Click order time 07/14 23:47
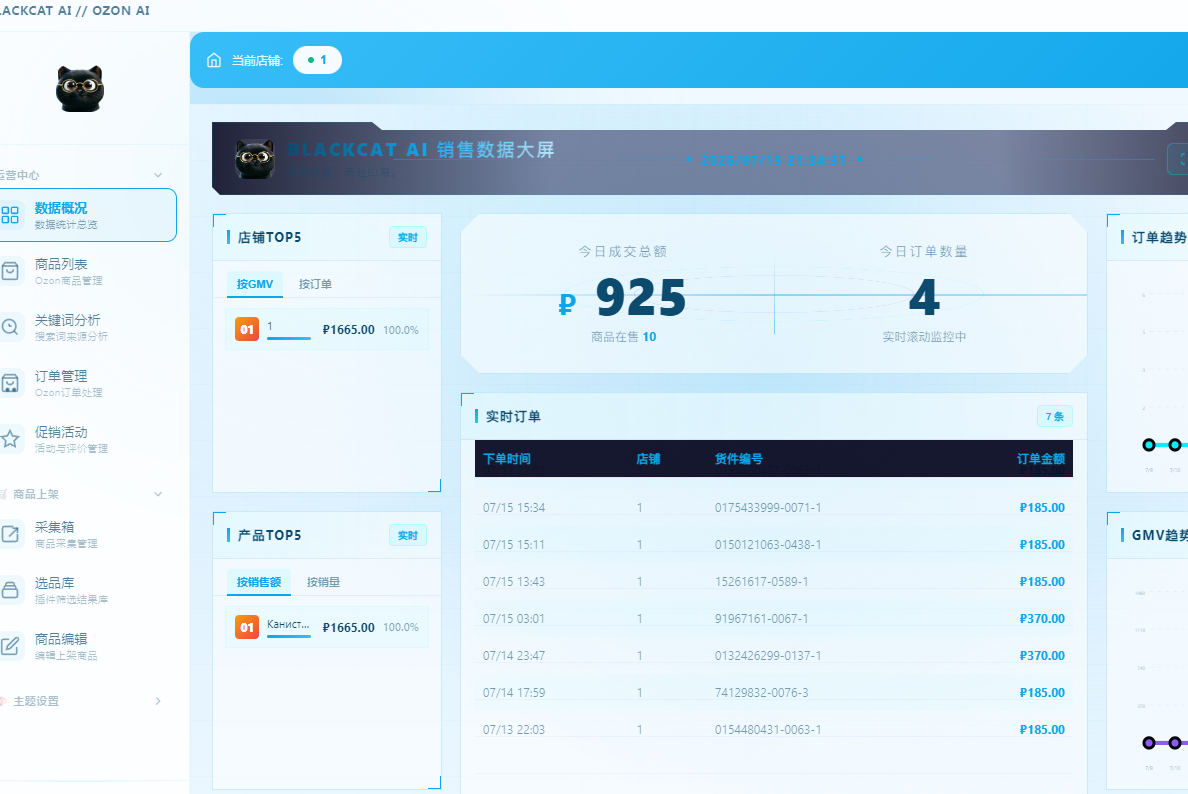The height and width of the screenshot is (794, 1188). pos(514,655)
